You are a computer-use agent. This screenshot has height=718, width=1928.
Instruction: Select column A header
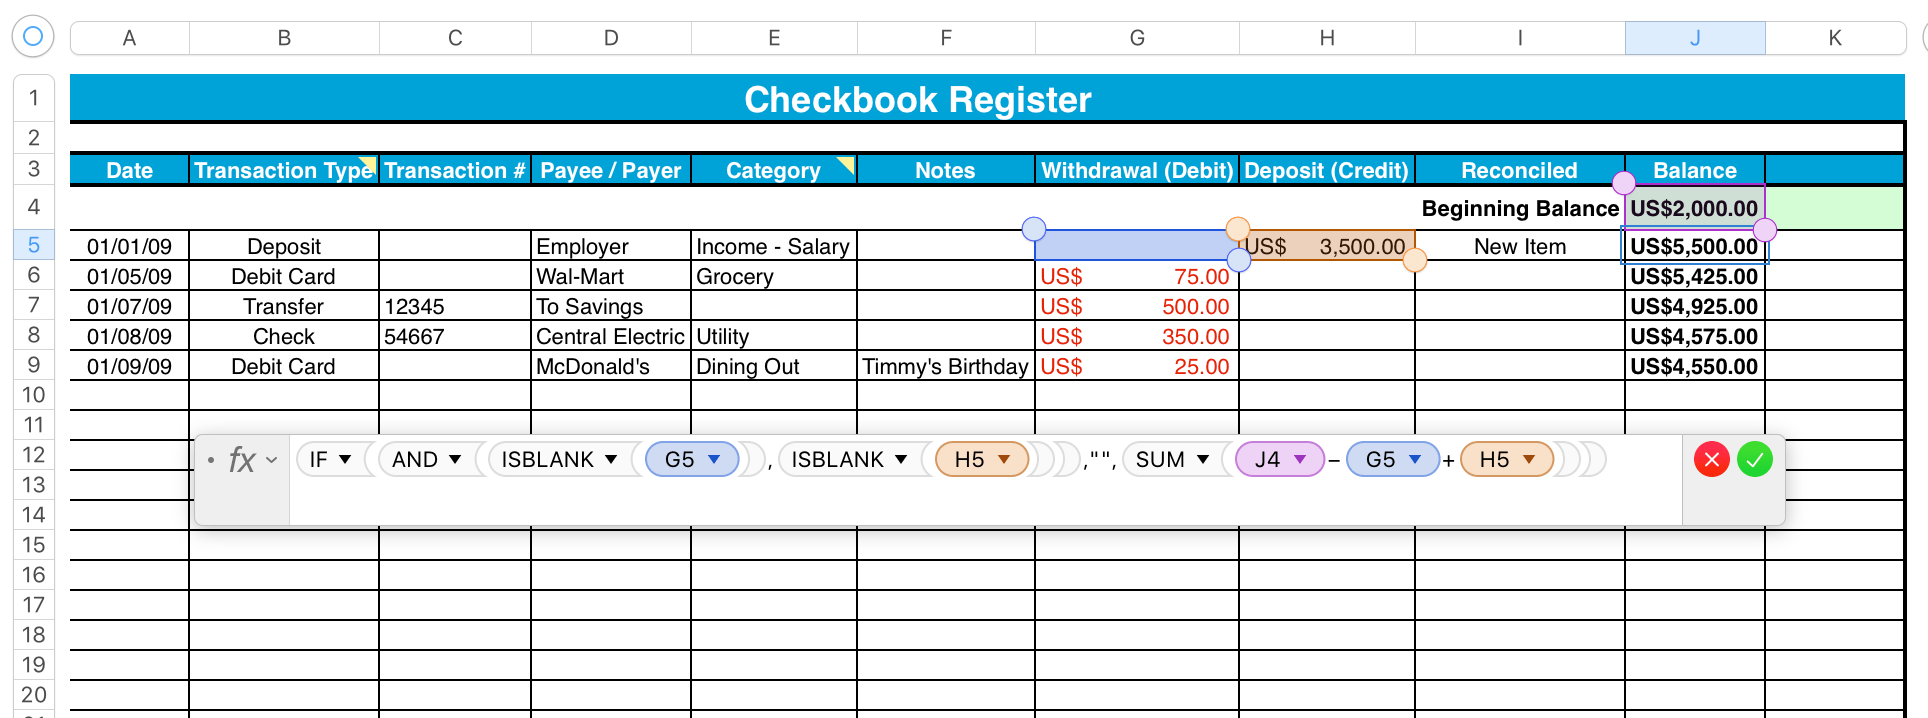pos(129,38)
